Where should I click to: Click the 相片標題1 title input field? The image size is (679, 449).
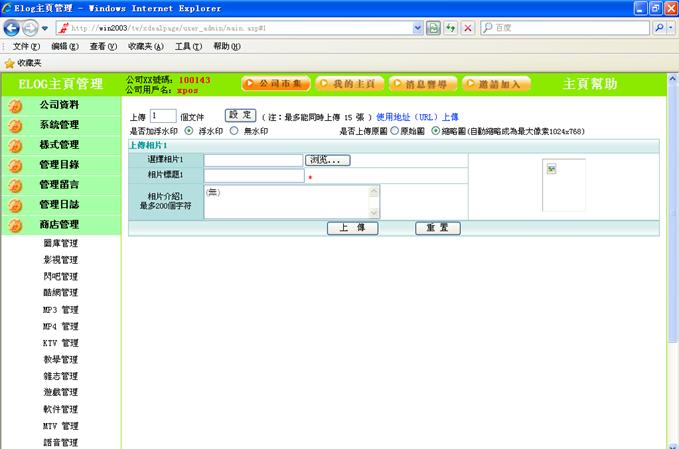(x=253, y=176)
